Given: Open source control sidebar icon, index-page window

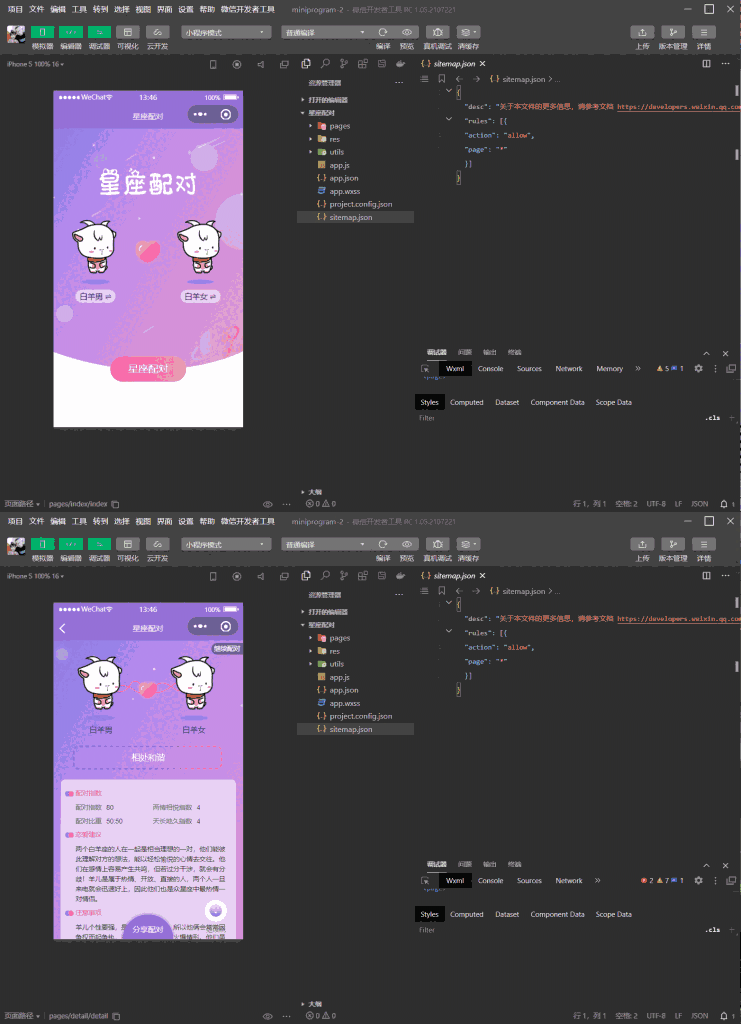Looking at the screenshot, I should click(343, 63).
